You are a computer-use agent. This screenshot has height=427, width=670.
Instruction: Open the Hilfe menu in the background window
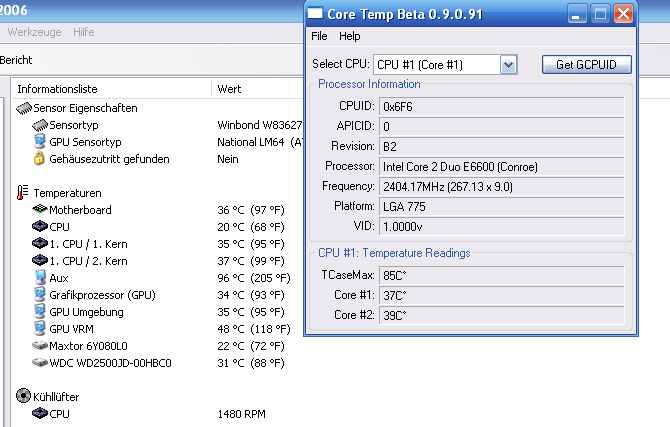coord(84,32)
